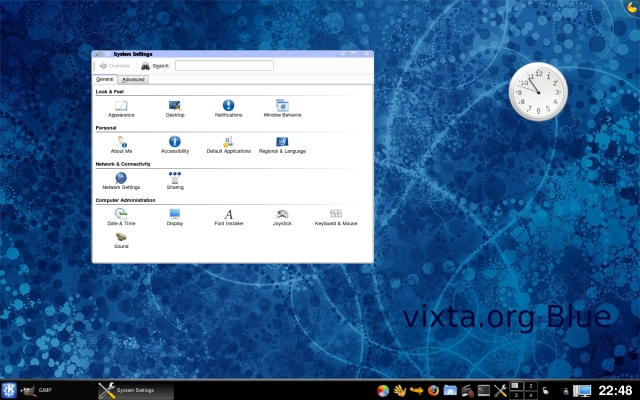Close the System Settings window

pyautogui.click(x=367, y=54)
